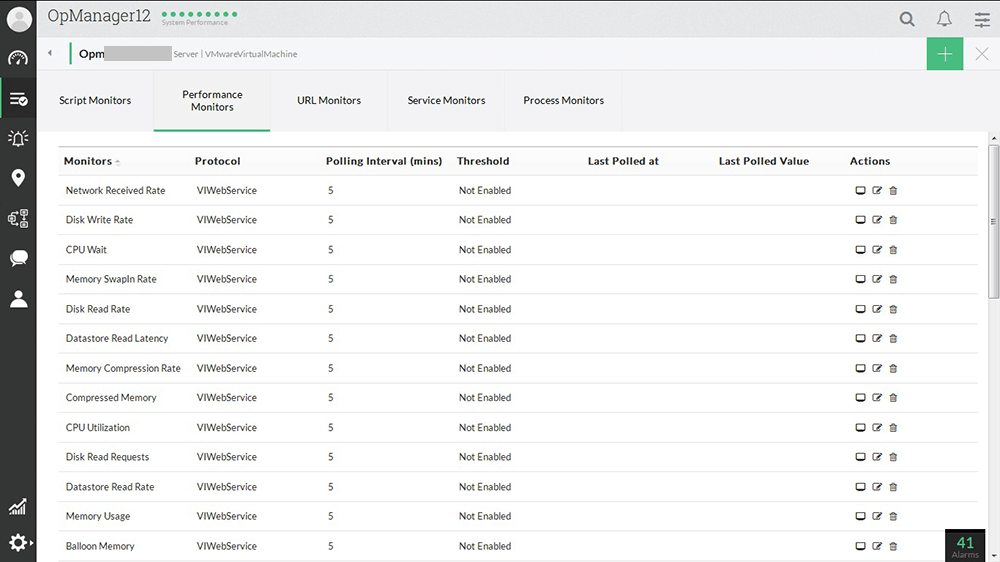Open the reports chart icon in sidebar
The image size is (1000, 562).
[18, 507]
